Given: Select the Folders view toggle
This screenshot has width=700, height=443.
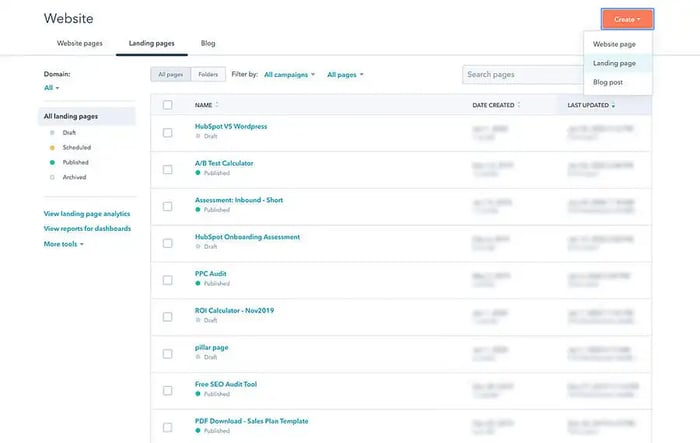Looking at the screenshot, I should (208, 75).
